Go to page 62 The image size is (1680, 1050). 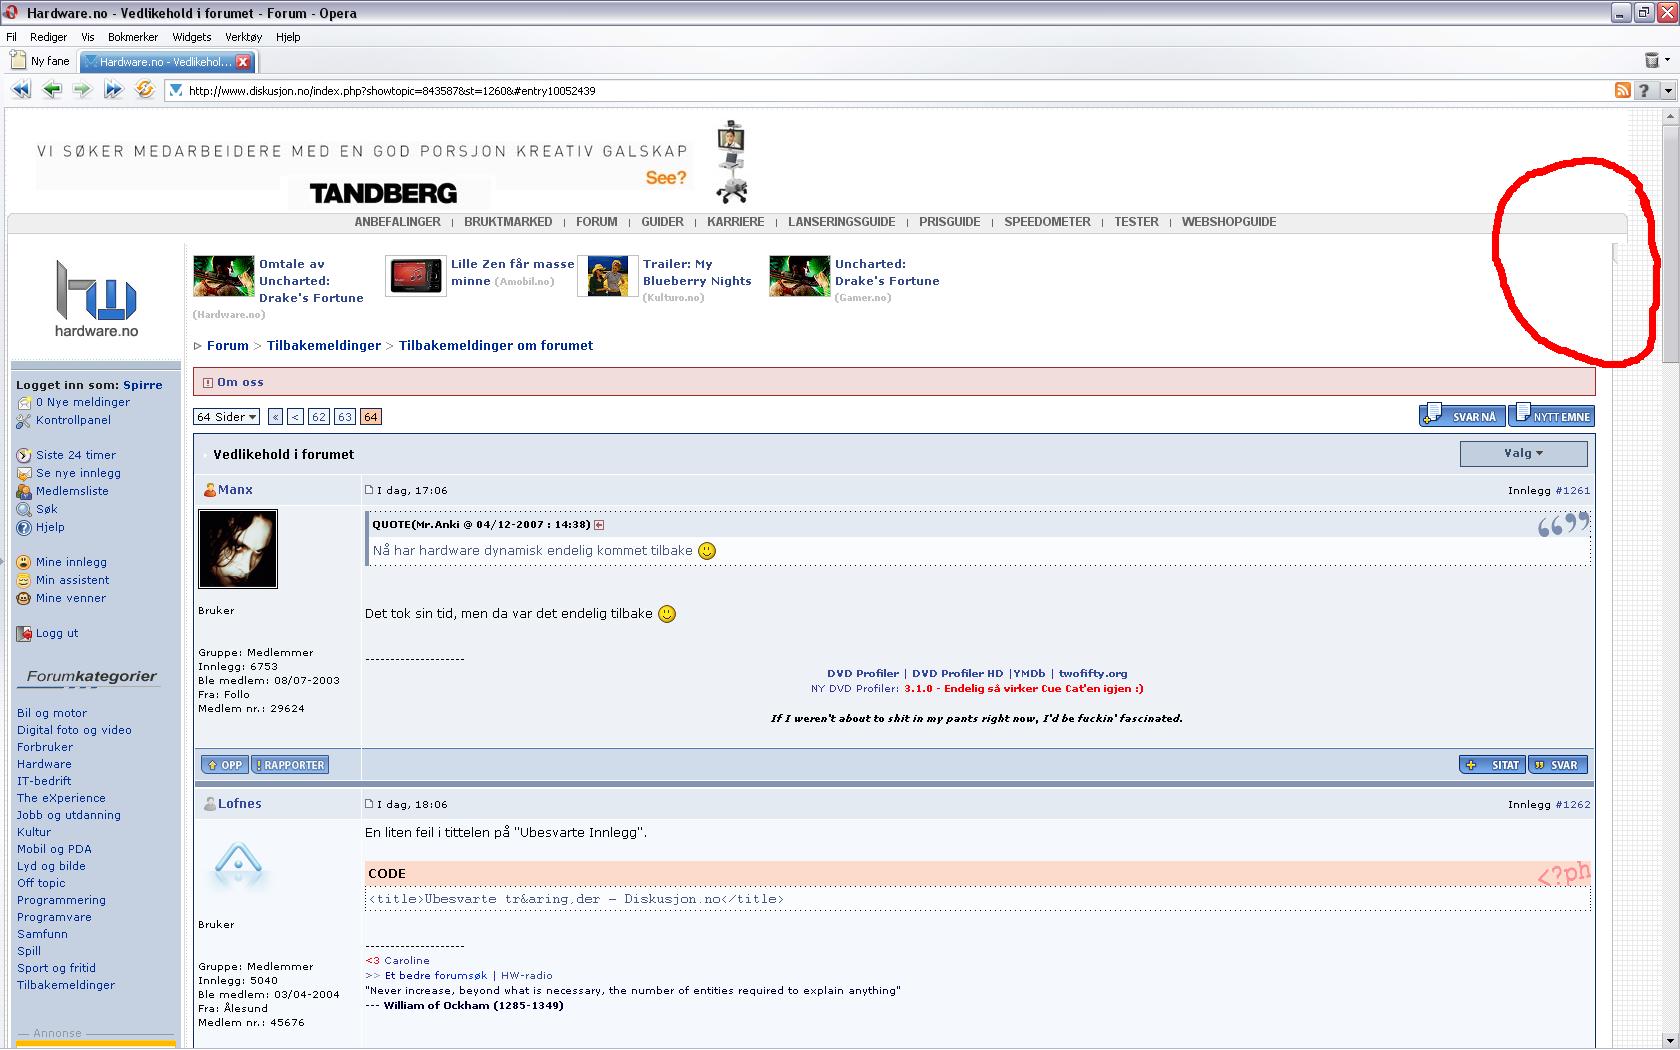pos(318,417)
